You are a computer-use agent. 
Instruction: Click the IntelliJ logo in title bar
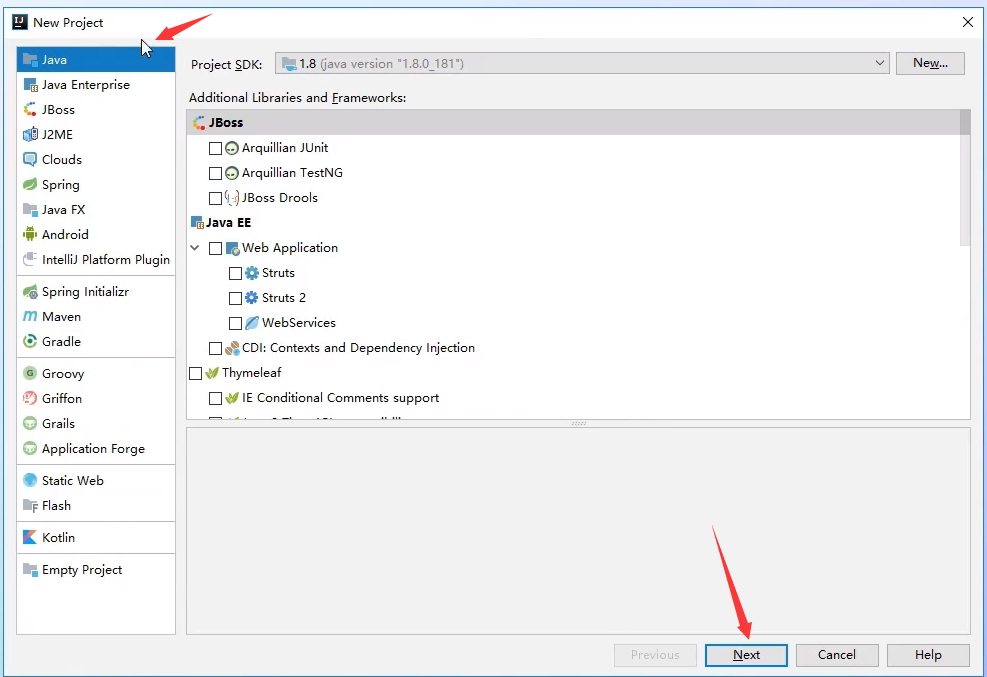click(20, 23)
